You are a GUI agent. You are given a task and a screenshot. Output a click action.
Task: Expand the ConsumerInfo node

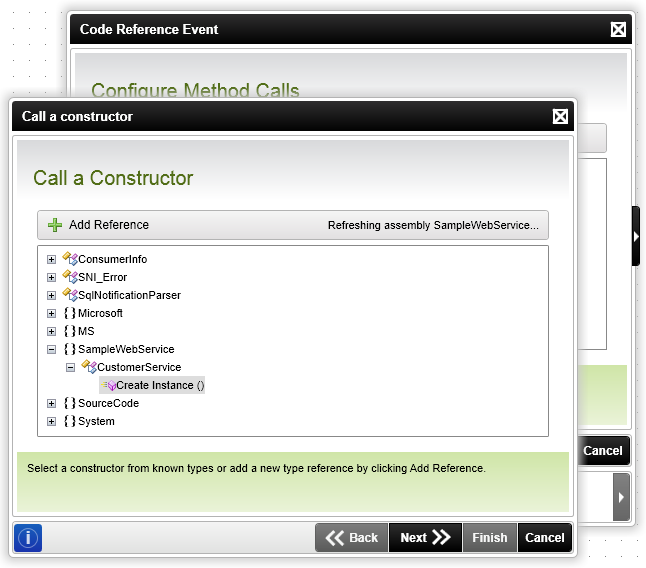[51, 259]
